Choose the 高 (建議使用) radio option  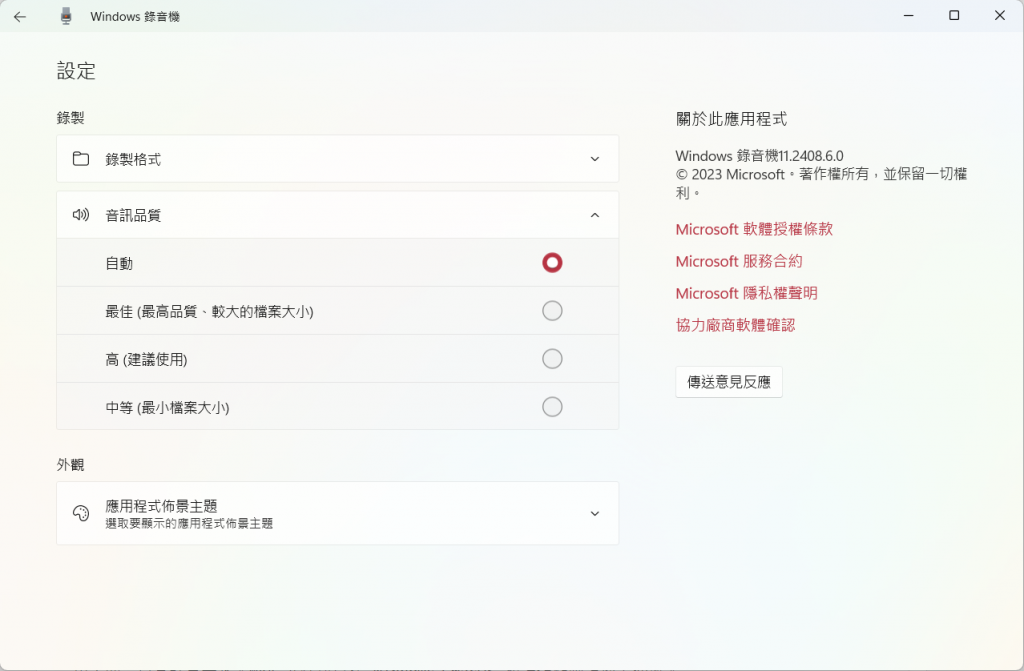[x=552, y=359]
